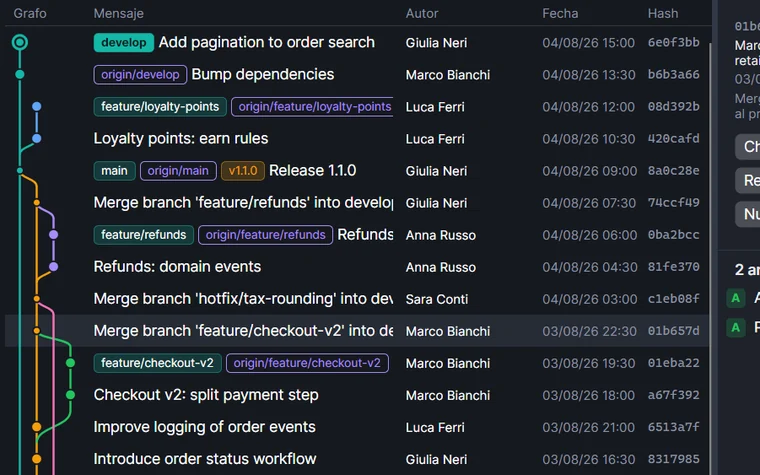
Task: Select the origin/feature/checkout-v2 remote label
Action: [x=307, y=363]
